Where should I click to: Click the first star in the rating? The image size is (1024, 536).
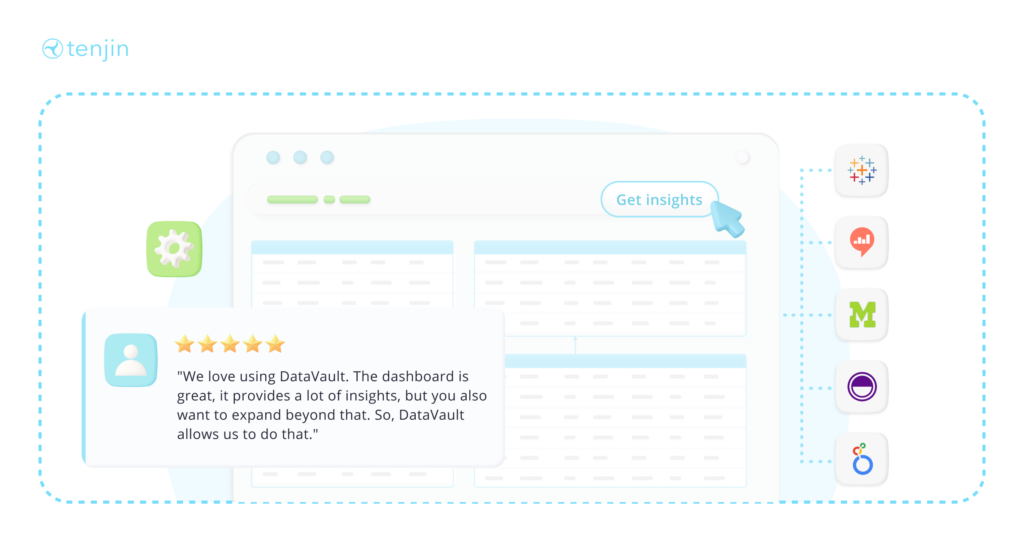pos(185,344)
